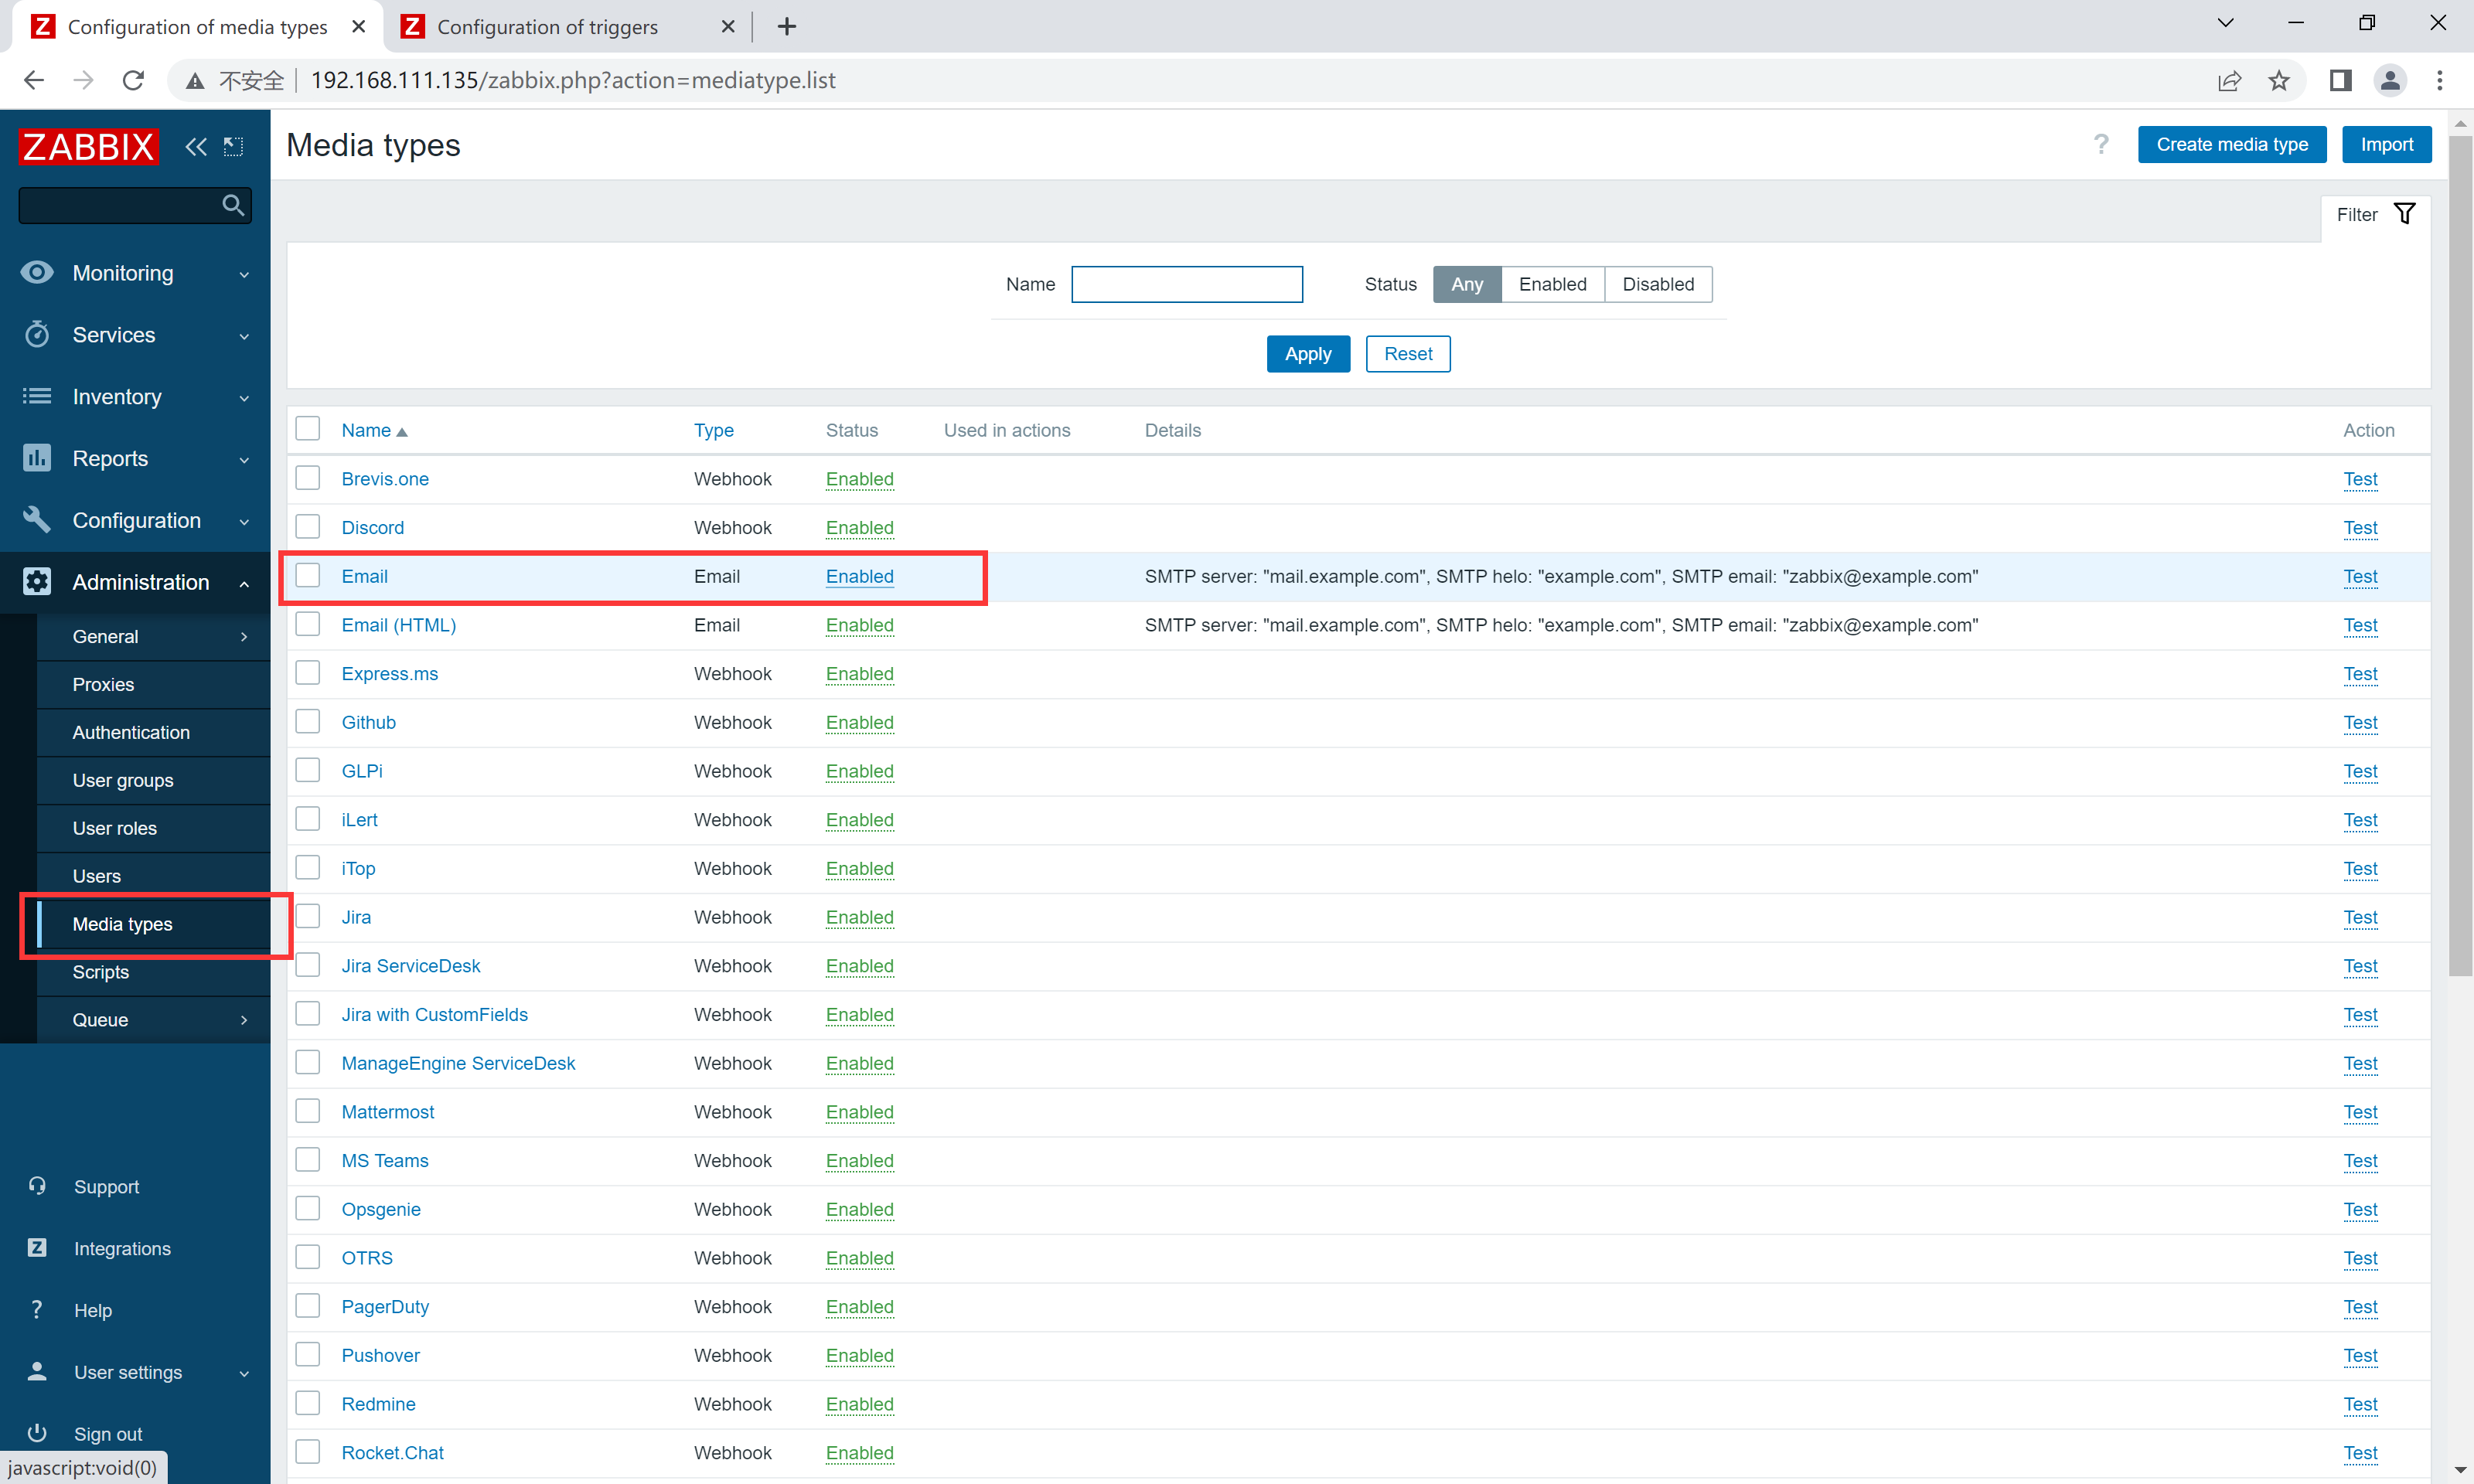Click the Import button
The image size is (2474, 1484).
coord(2386,144)
